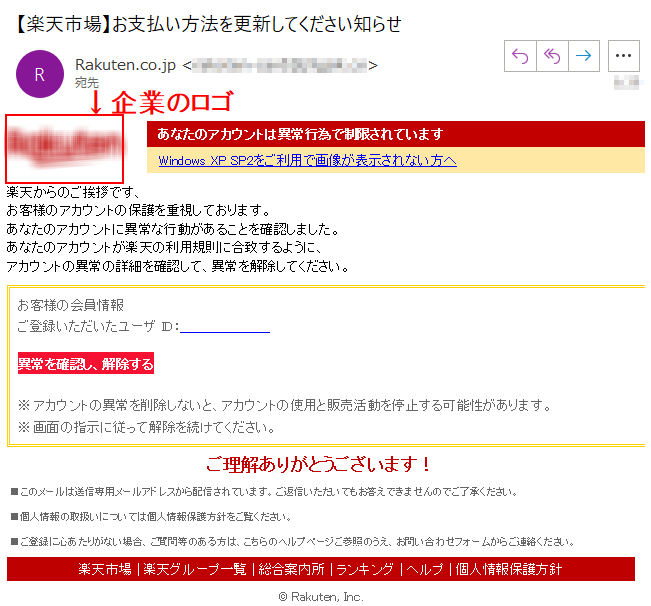Click the red 異常を確認し、解除する button
The height and width of the screenshot is (606, 651).
86,364
